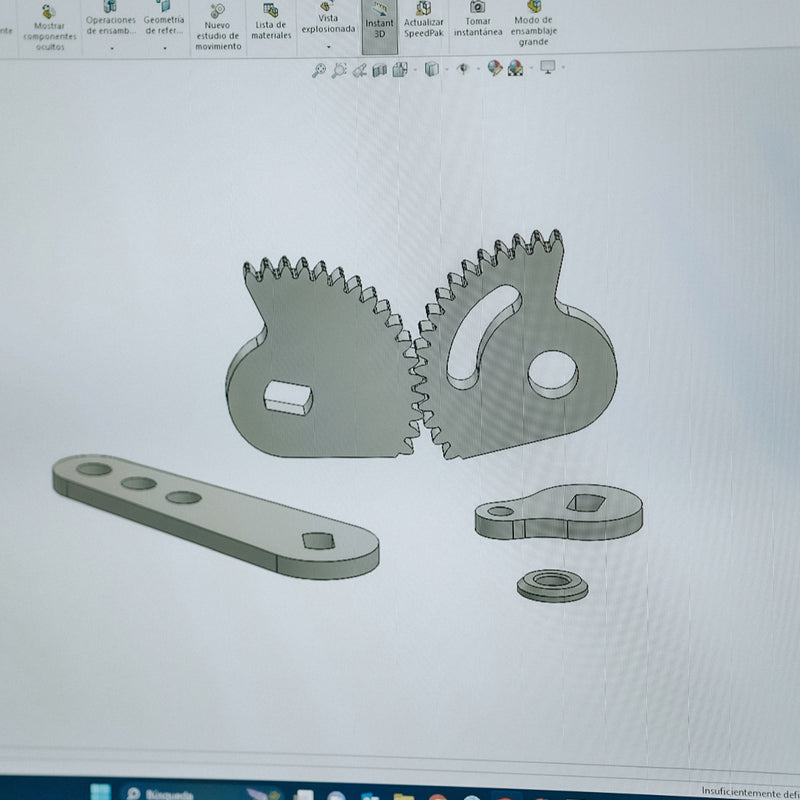Viewport: 800px width, 800px height.
Task: Click Geometría de refer... button
Action: [164, 19]
